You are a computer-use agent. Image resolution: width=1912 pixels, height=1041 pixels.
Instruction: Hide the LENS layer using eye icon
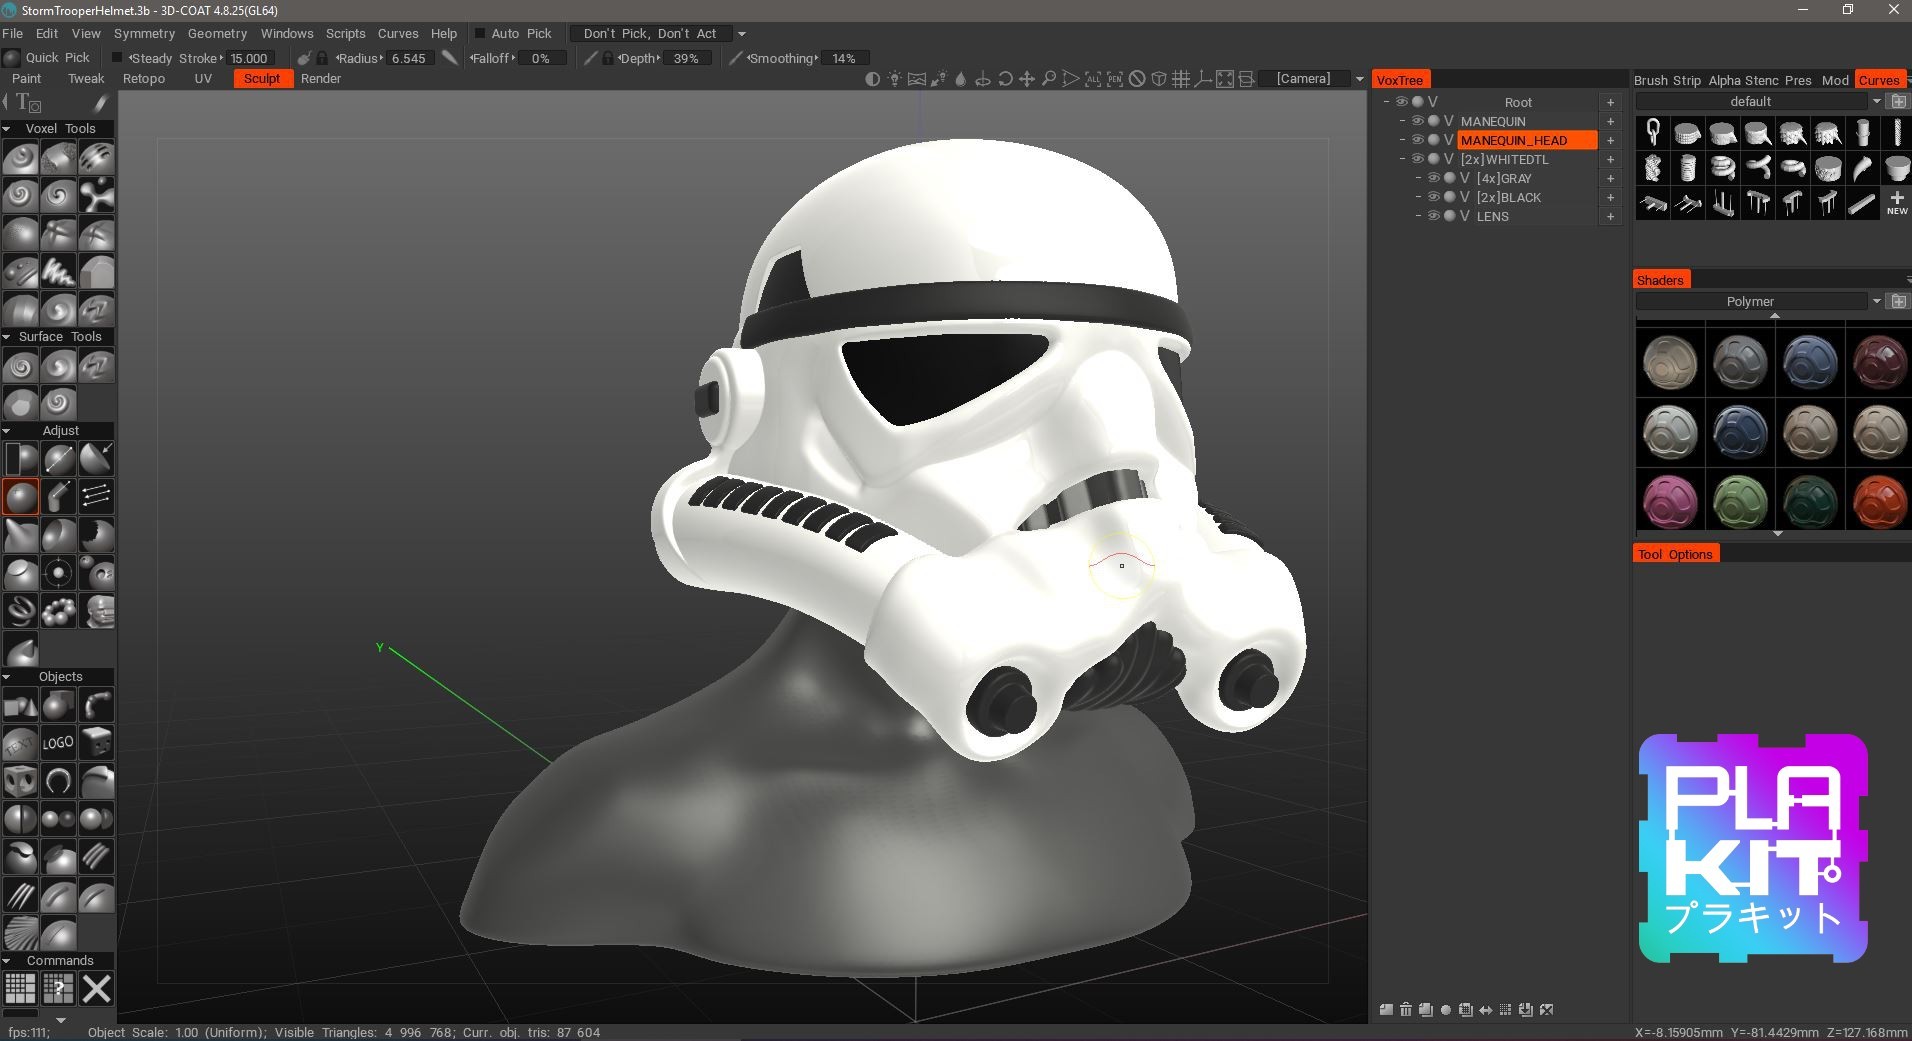tap(1433, 216)
